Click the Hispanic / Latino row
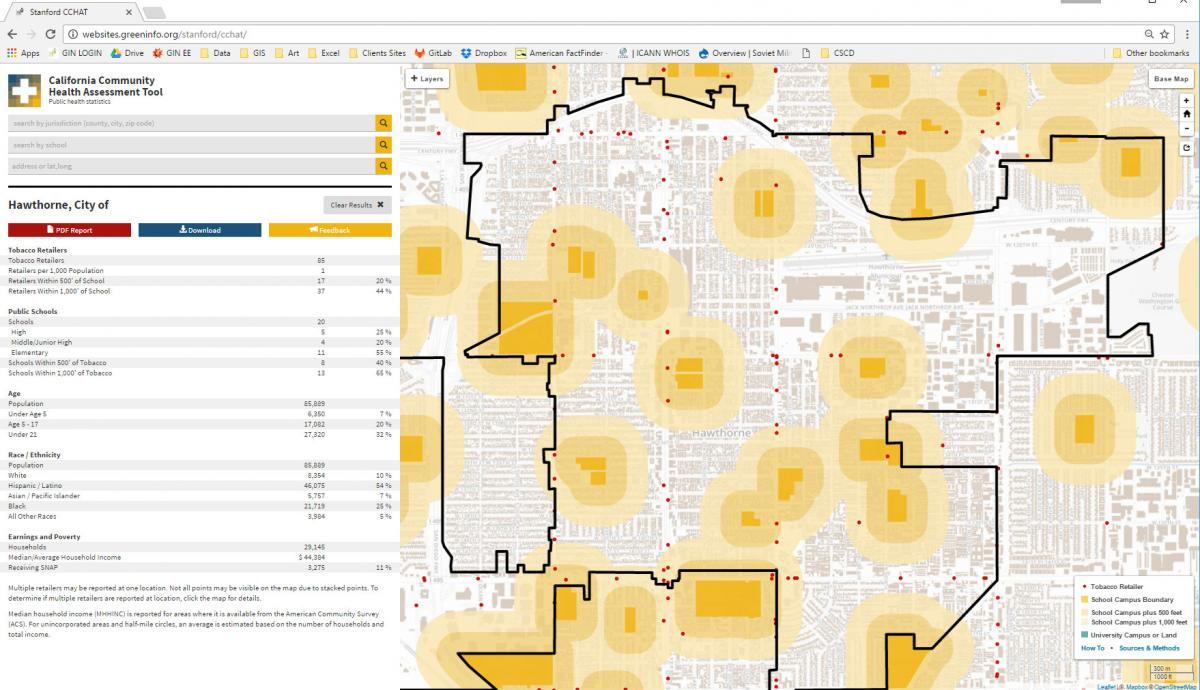 point(200,485)
